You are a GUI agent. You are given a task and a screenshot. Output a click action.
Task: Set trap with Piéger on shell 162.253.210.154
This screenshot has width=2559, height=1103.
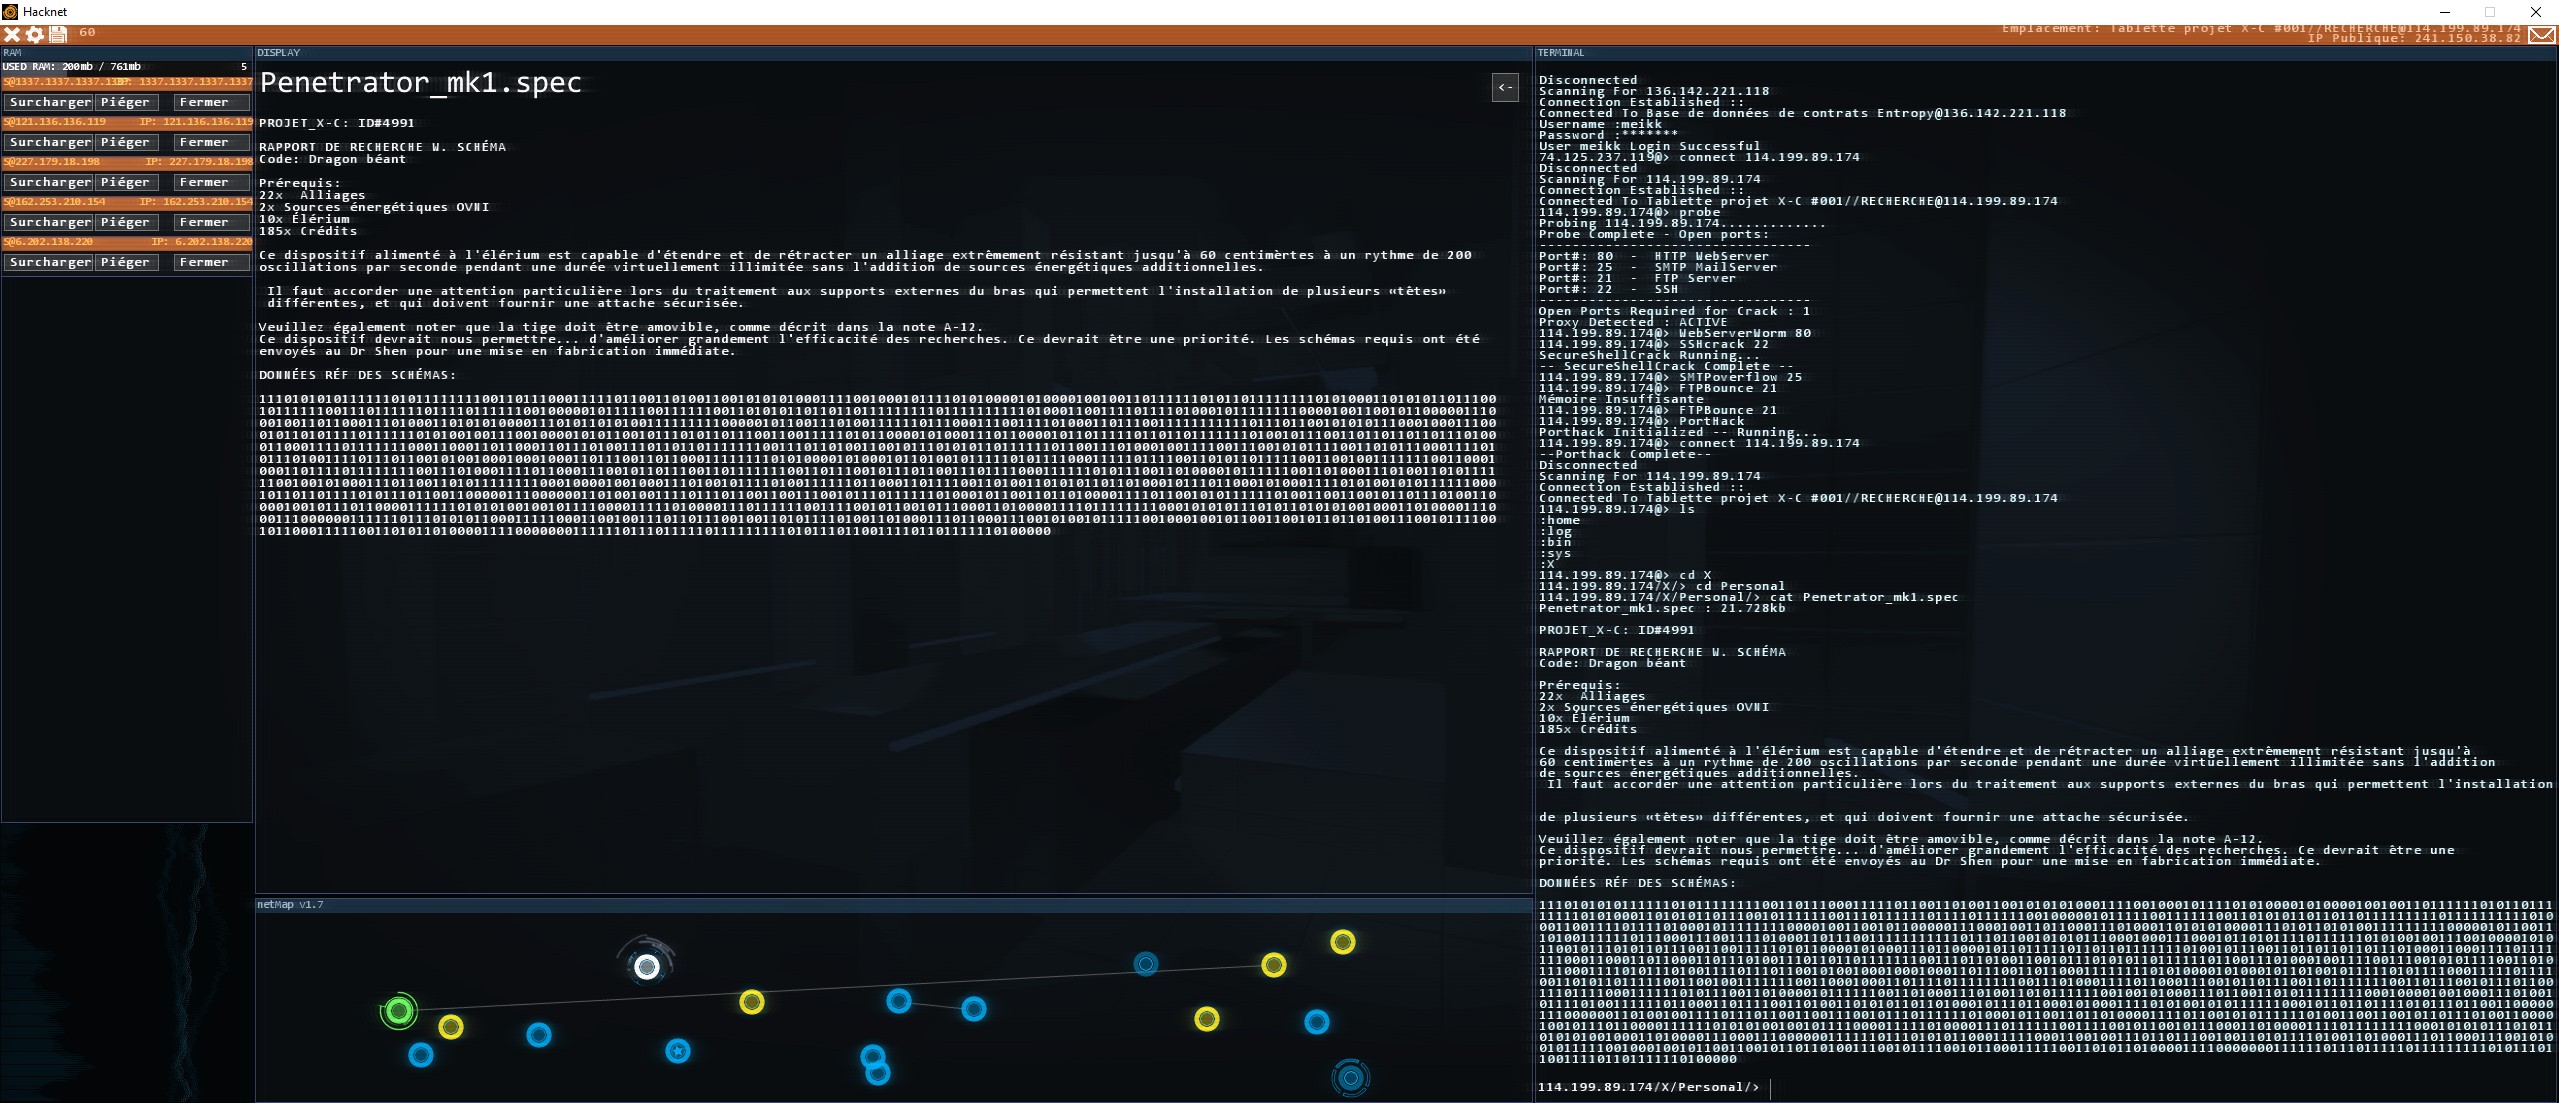click(125, 222)
